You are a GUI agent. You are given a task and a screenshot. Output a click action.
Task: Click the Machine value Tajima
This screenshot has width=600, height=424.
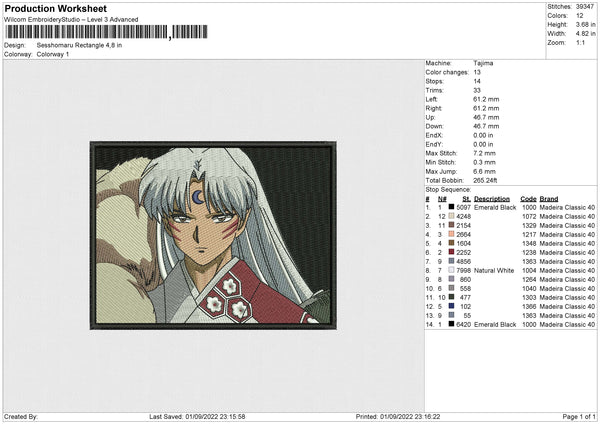482,63
